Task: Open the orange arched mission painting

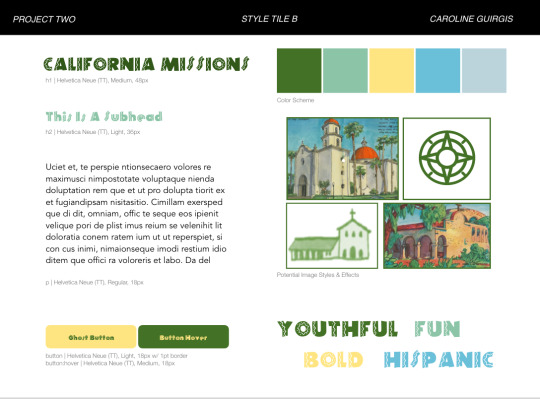Action: [x=437, y=236]
